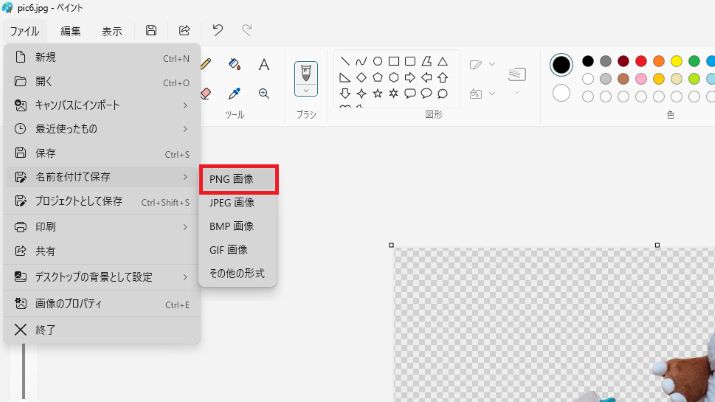Select the Color picker eyedropper tool
This screenshot has height=402, width=715.
click(x=234, y=93)
